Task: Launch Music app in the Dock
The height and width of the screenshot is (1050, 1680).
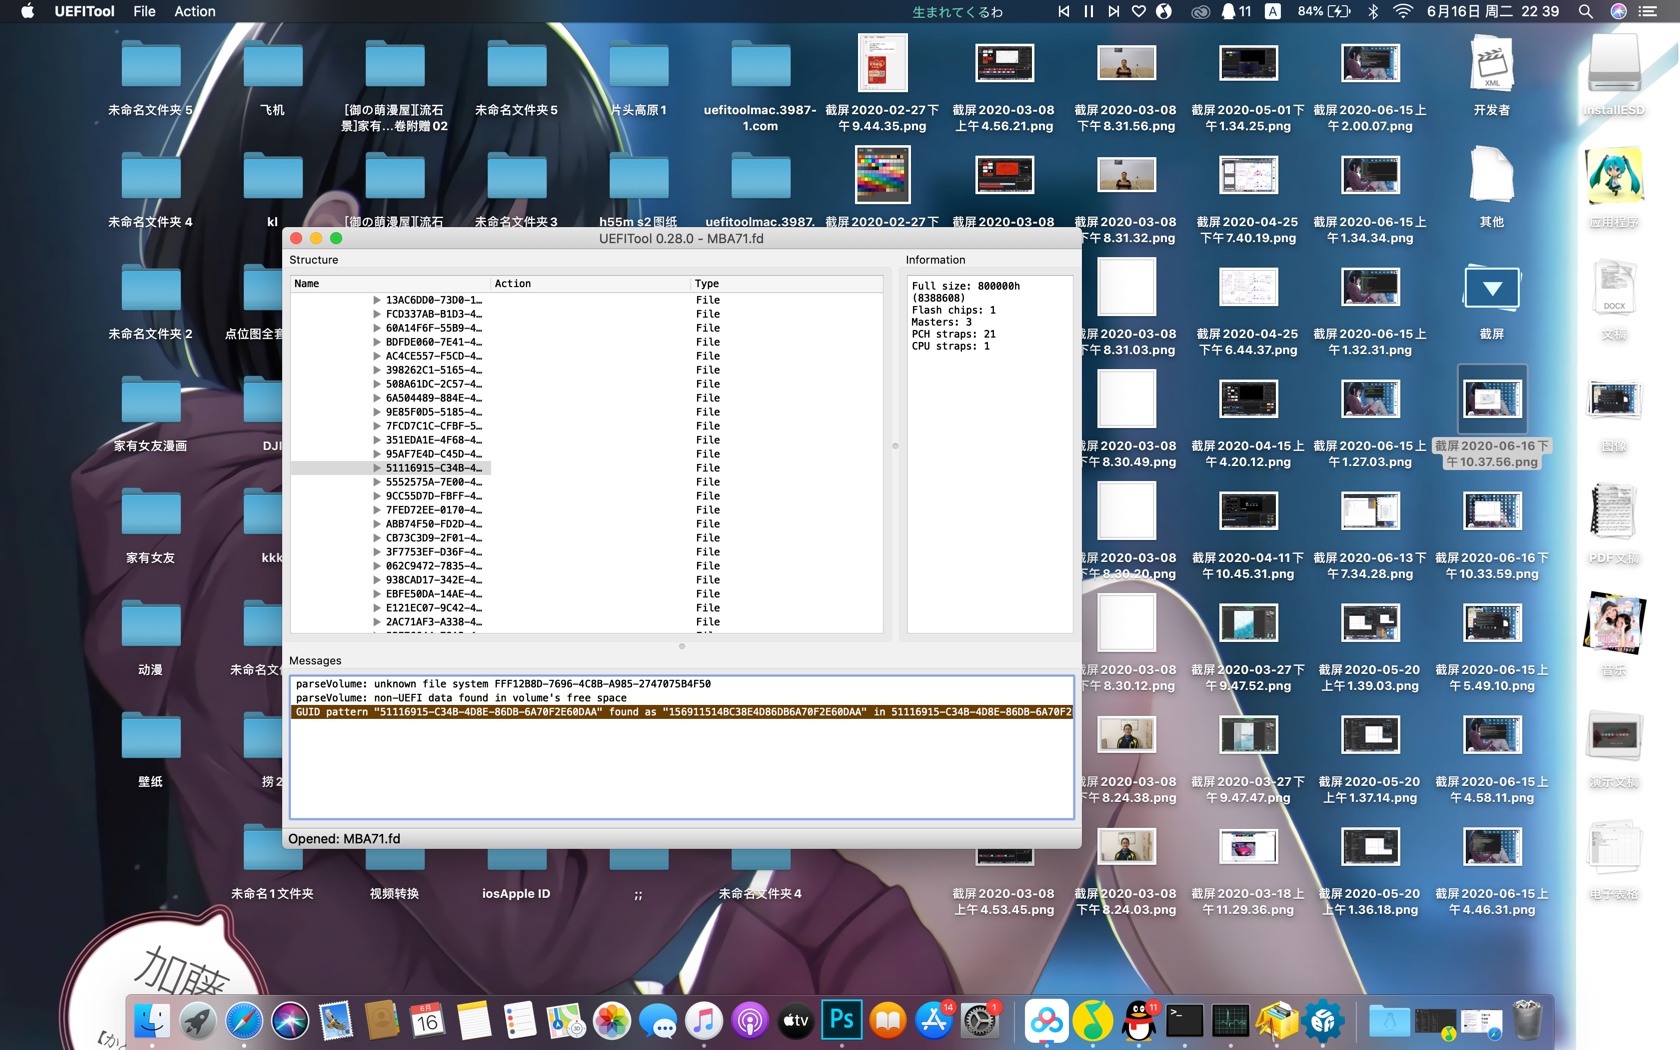Action: tap(704, 1021)
